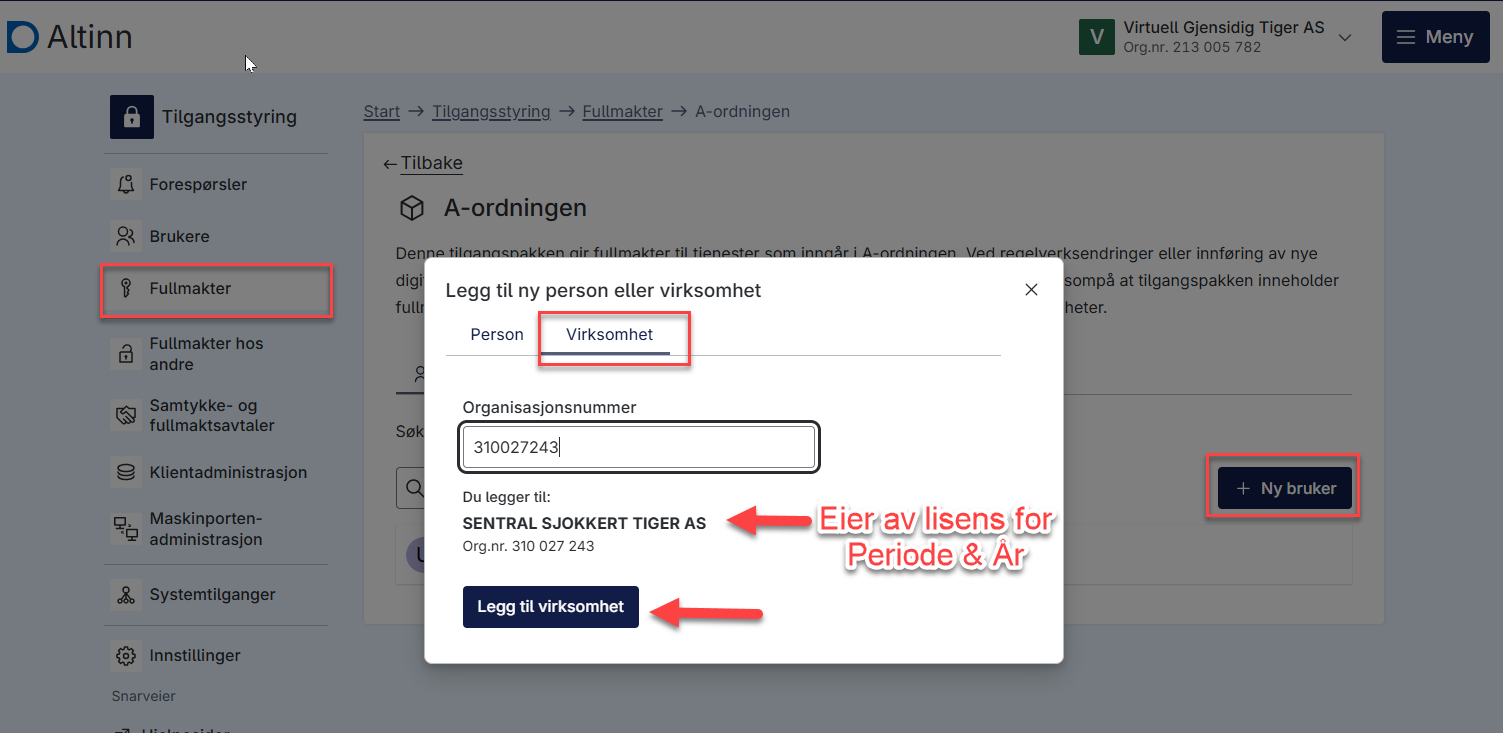Click the magnifier icon in the search field
Screen dimensions: 1503x733
pyautogui.click(x=413, y=489)
